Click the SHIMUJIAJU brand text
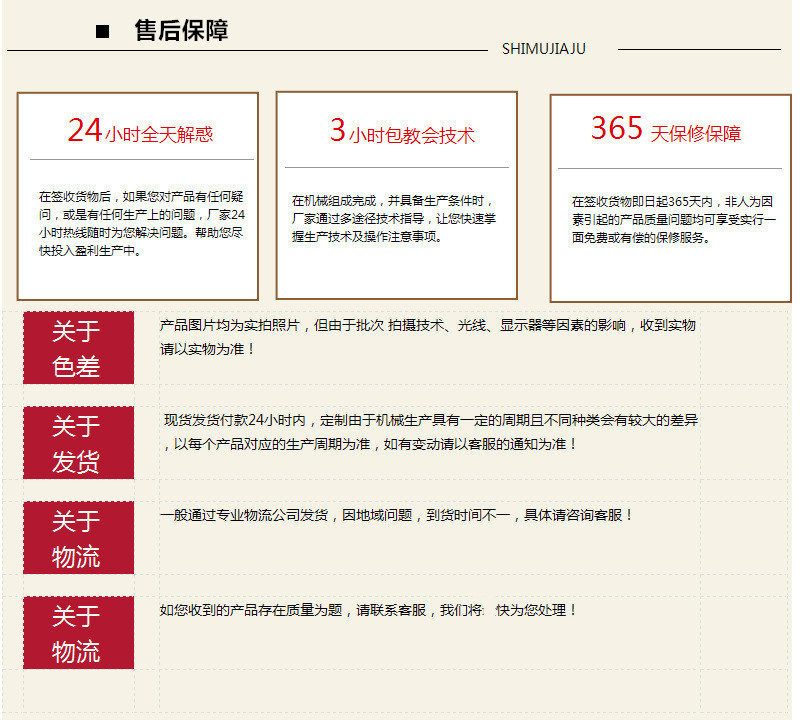 coord(543,49)
